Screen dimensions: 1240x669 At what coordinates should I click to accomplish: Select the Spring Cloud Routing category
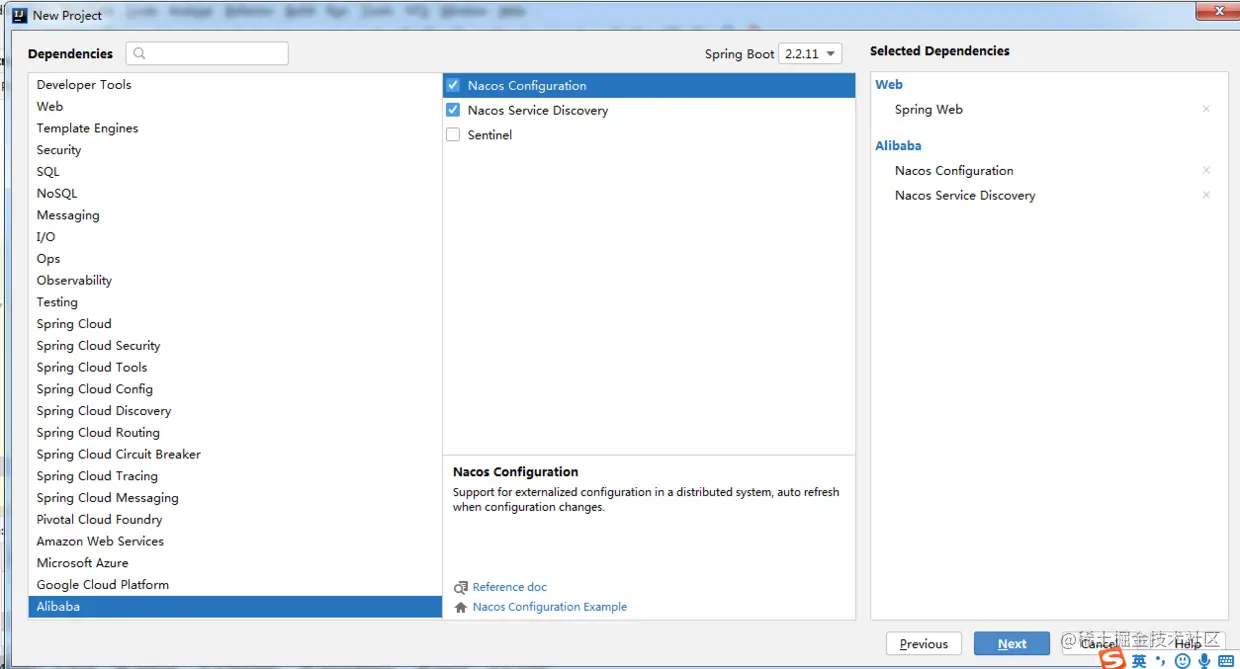[235, 433]
